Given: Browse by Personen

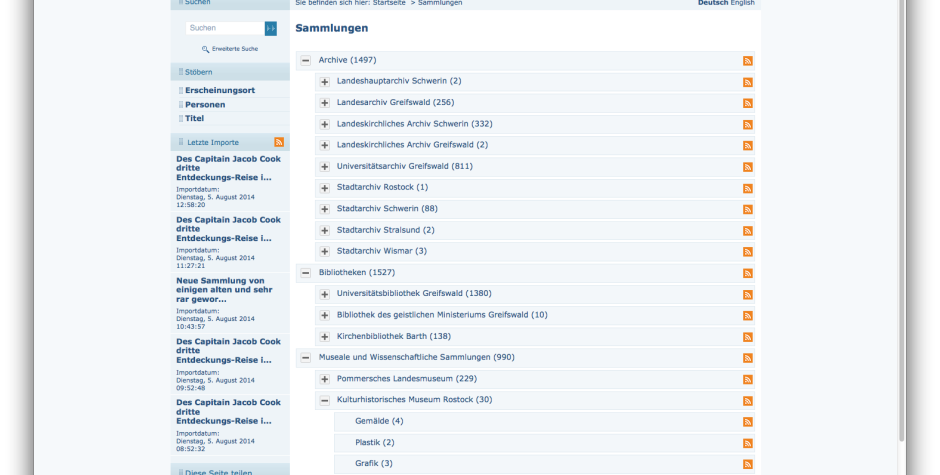Looking at the screenshot, I should pos(205,104).
